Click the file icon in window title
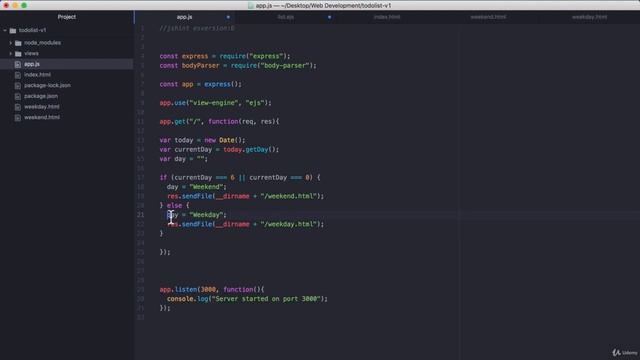The image size is (640, 360). pos(251,6)
